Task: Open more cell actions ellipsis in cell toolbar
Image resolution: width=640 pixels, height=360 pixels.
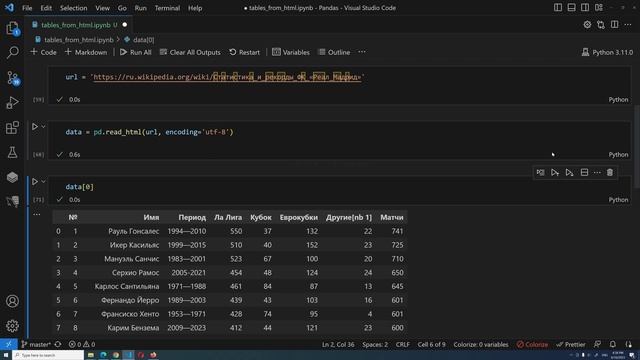Action: tap(597, 172)
